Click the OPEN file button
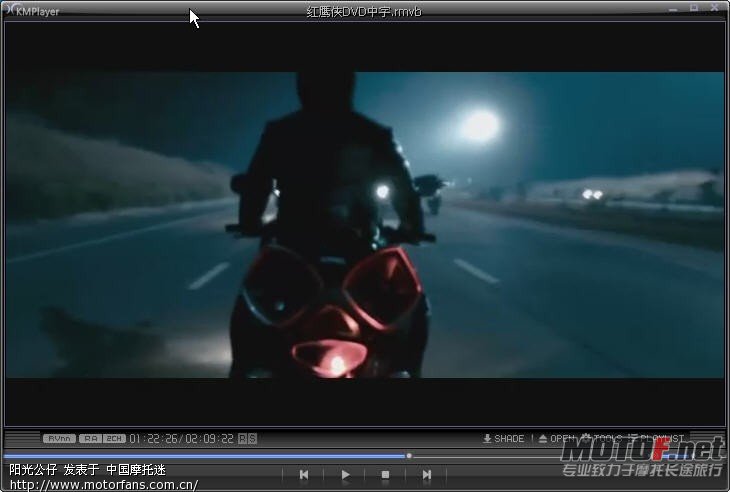The image size is (730, 492). (x=557, y=438)
